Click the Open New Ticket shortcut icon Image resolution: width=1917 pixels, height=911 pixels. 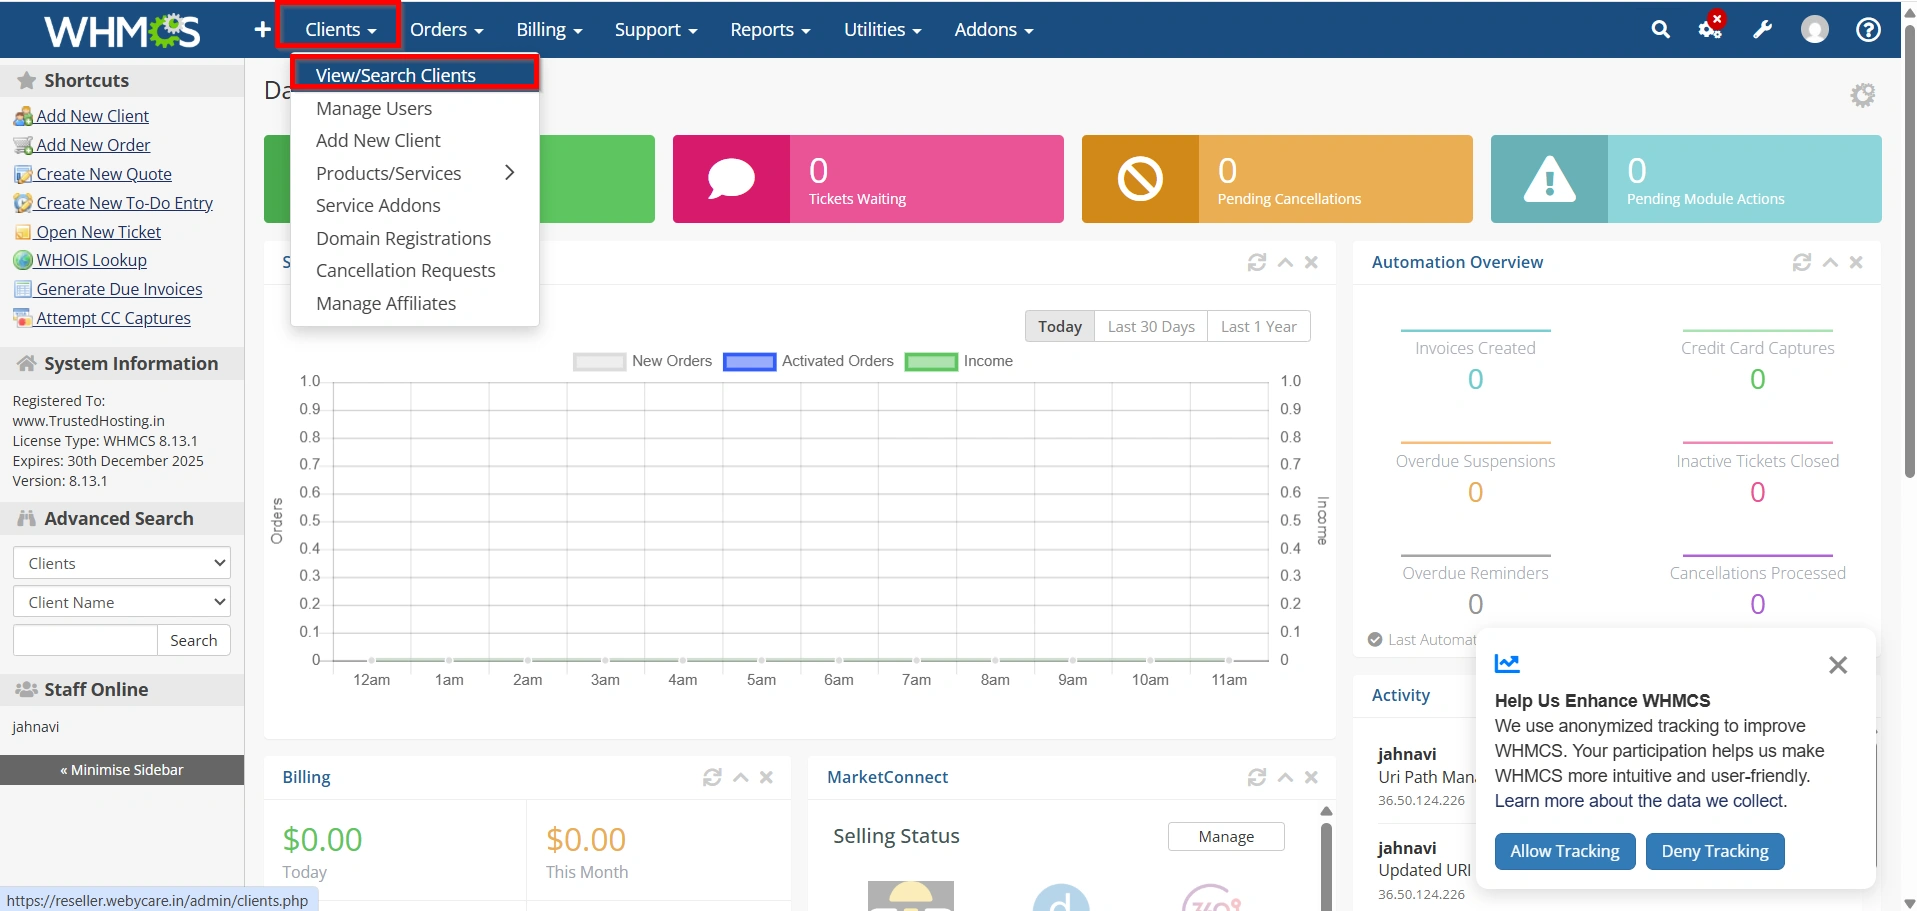[23, 232]
